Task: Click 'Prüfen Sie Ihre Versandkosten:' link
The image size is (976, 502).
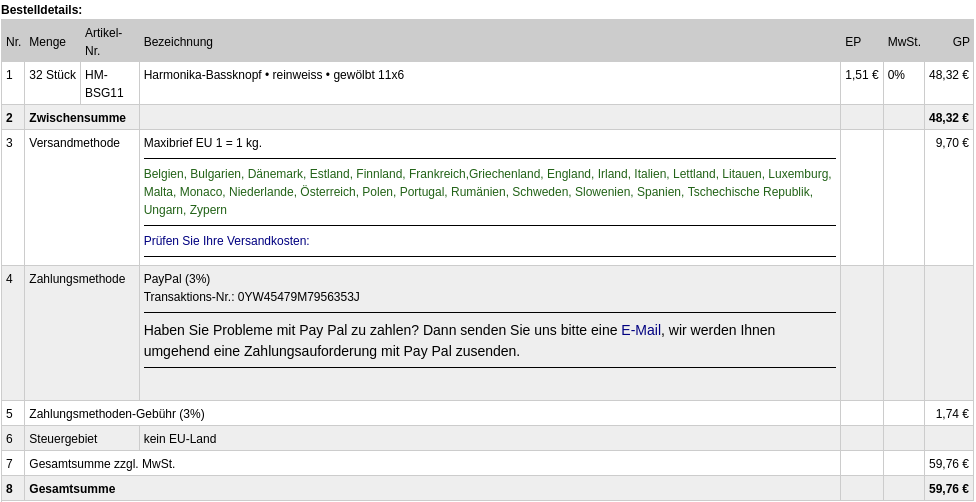Action: [227, 241]
